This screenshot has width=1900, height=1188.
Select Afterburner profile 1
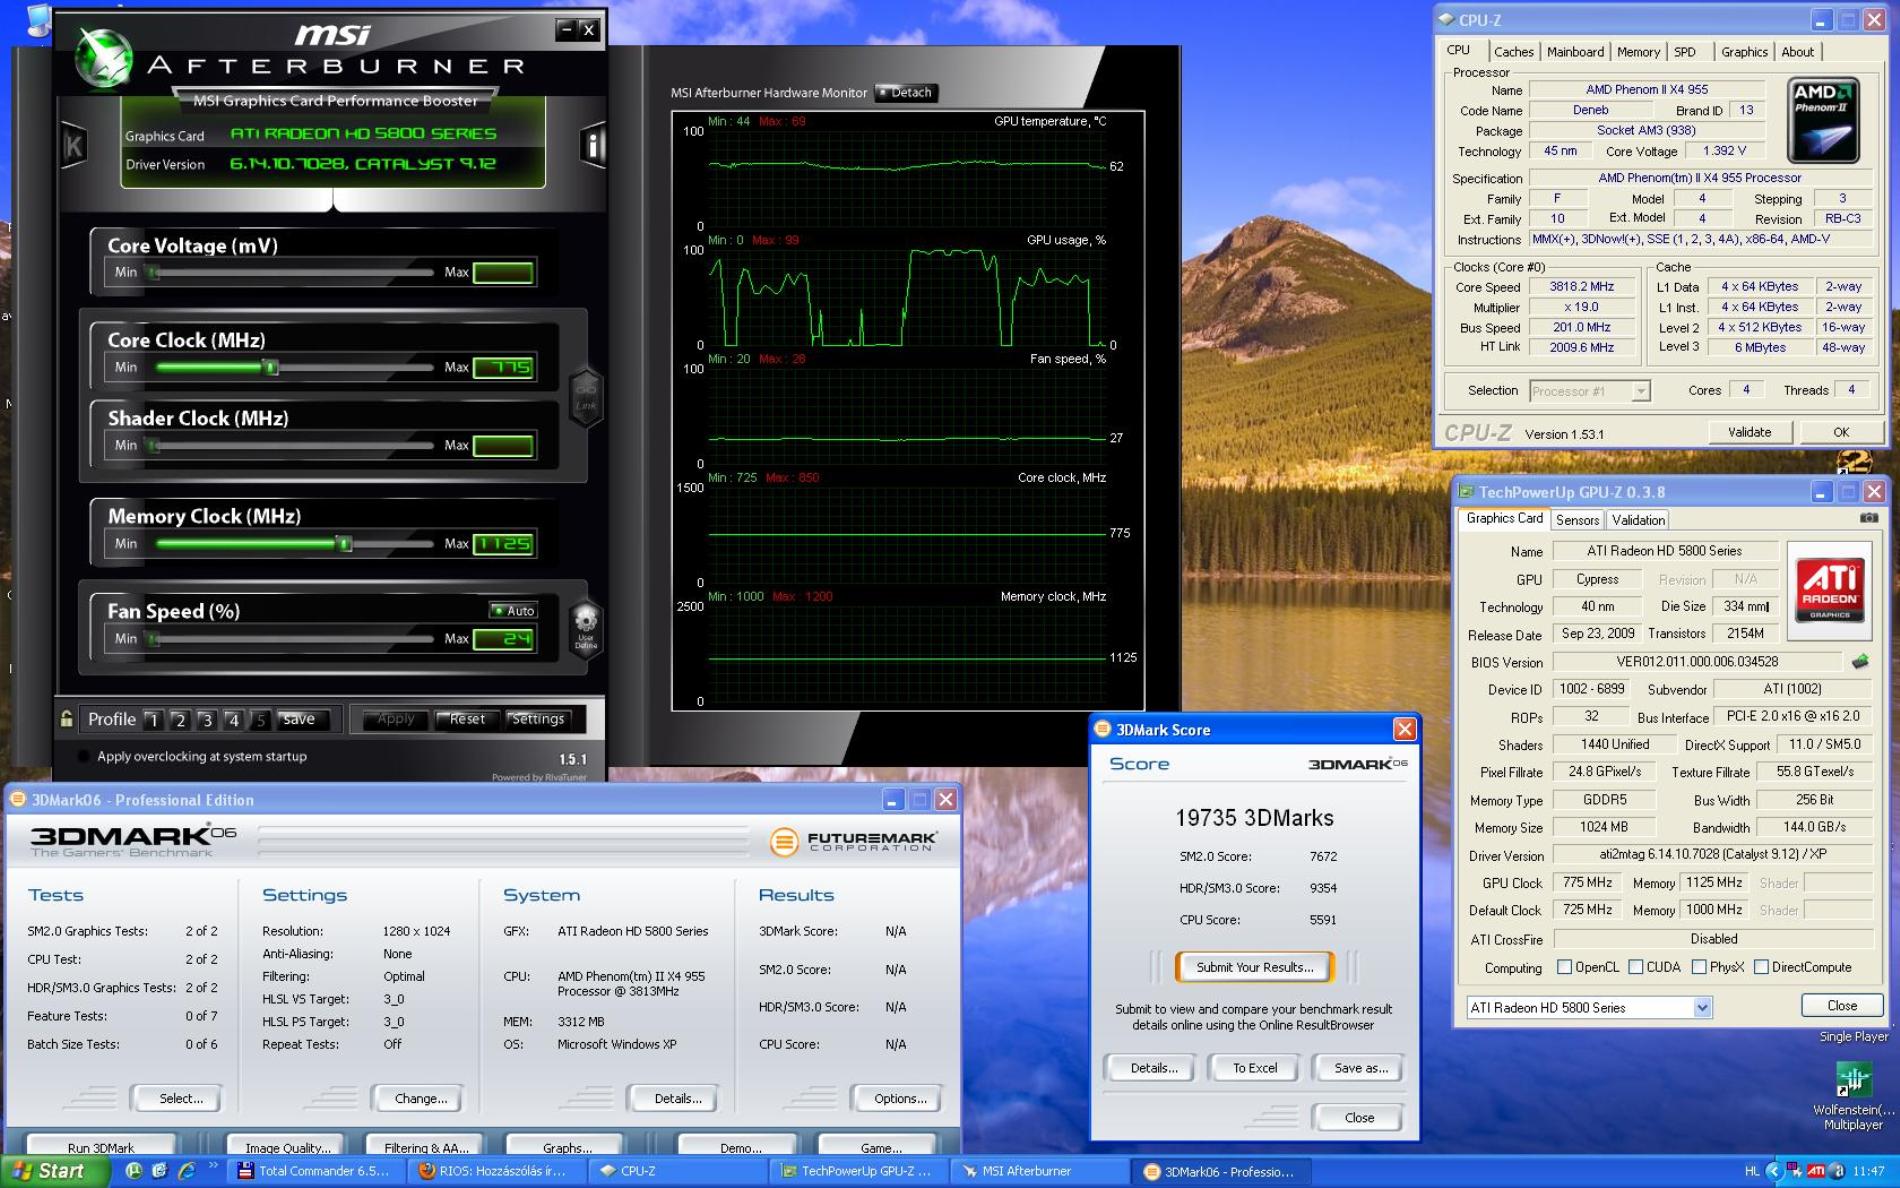(153, 719)
